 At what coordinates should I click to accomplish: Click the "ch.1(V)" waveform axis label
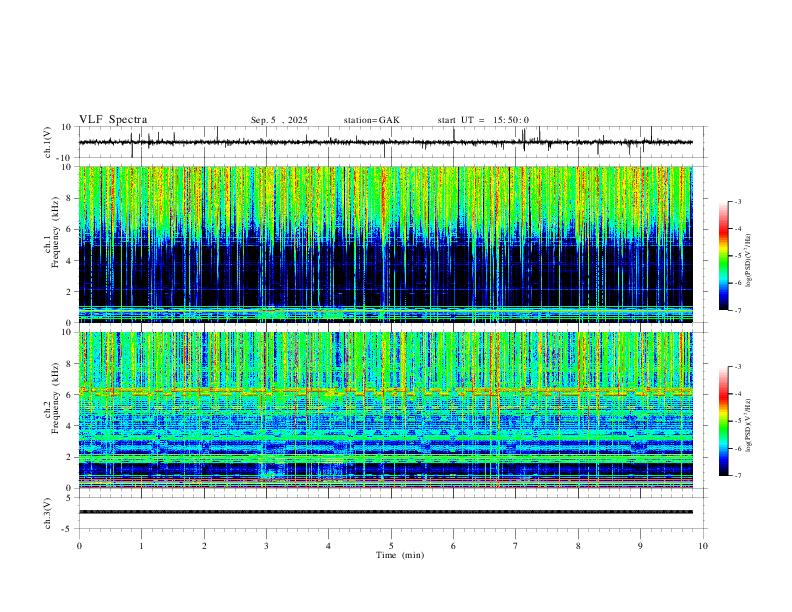(x=48, y=142)
